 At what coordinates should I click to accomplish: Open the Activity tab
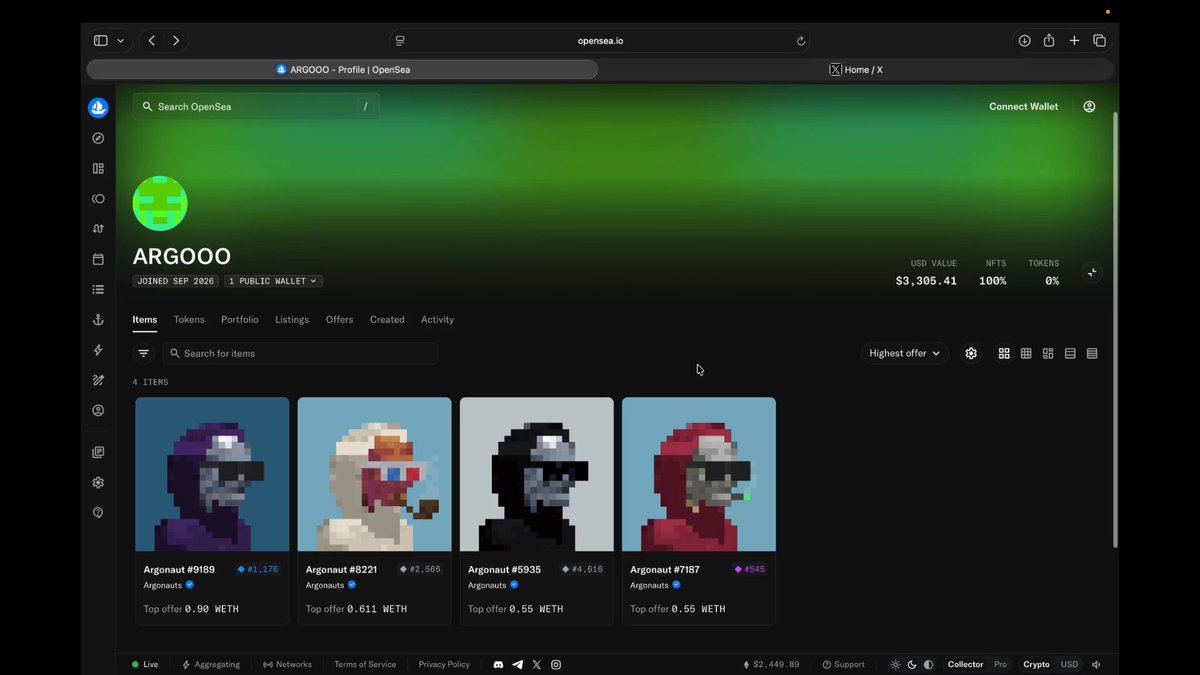pos(437,320)
